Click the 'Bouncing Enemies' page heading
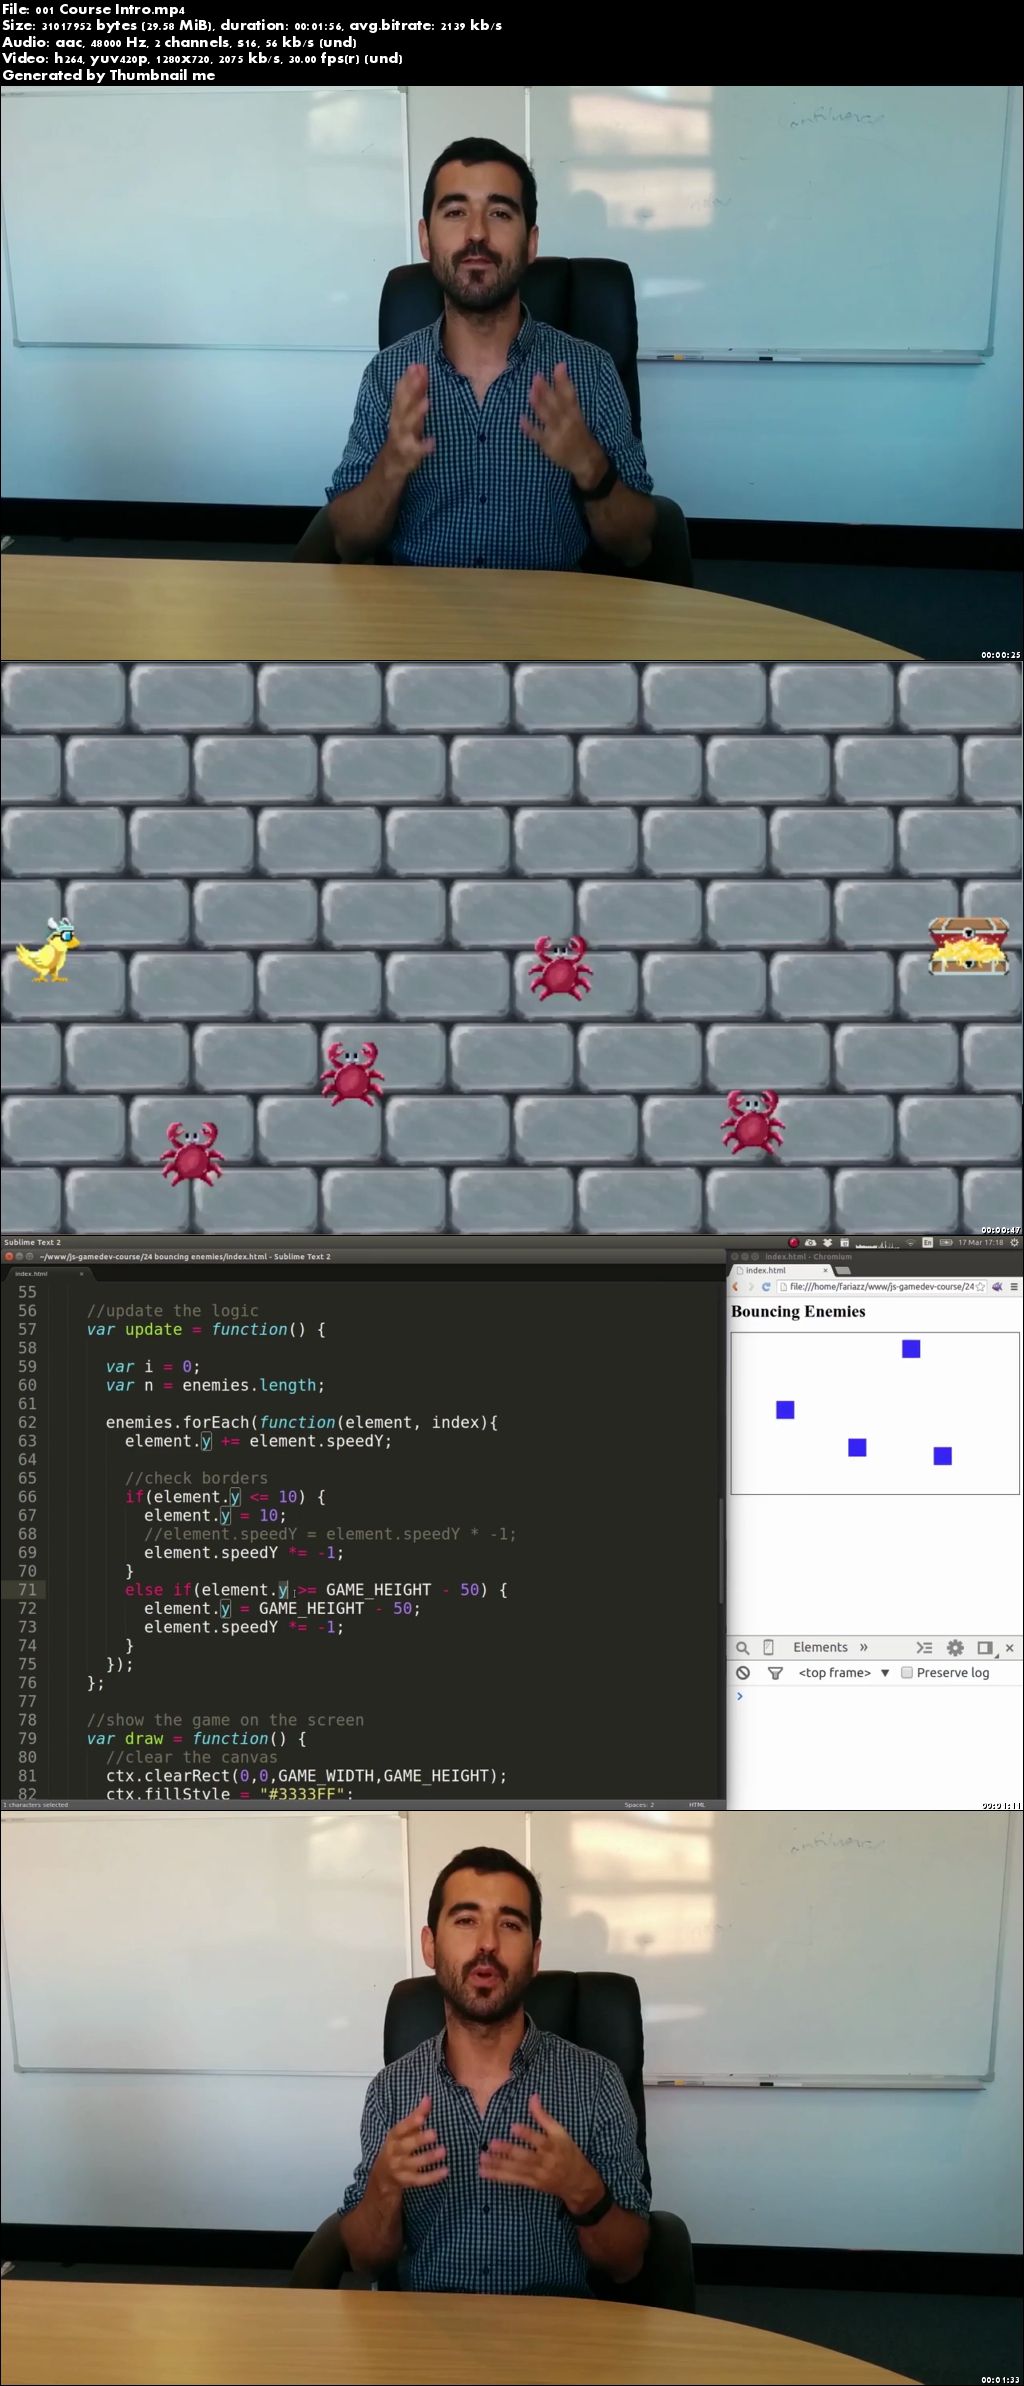1024x2386 pixels. tap(798, 1311)
